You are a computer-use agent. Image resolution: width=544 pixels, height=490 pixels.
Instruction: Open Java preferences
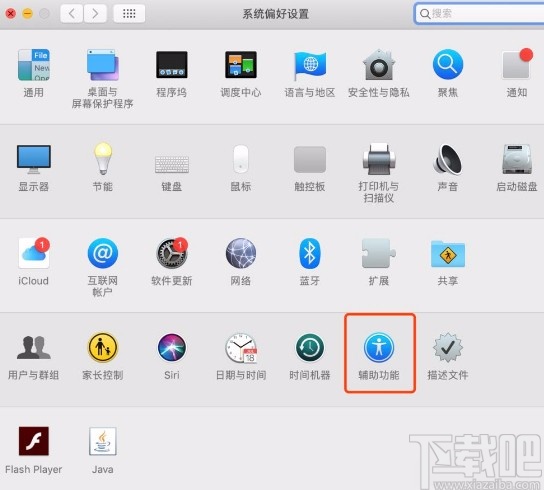click(x=102, y=441)
